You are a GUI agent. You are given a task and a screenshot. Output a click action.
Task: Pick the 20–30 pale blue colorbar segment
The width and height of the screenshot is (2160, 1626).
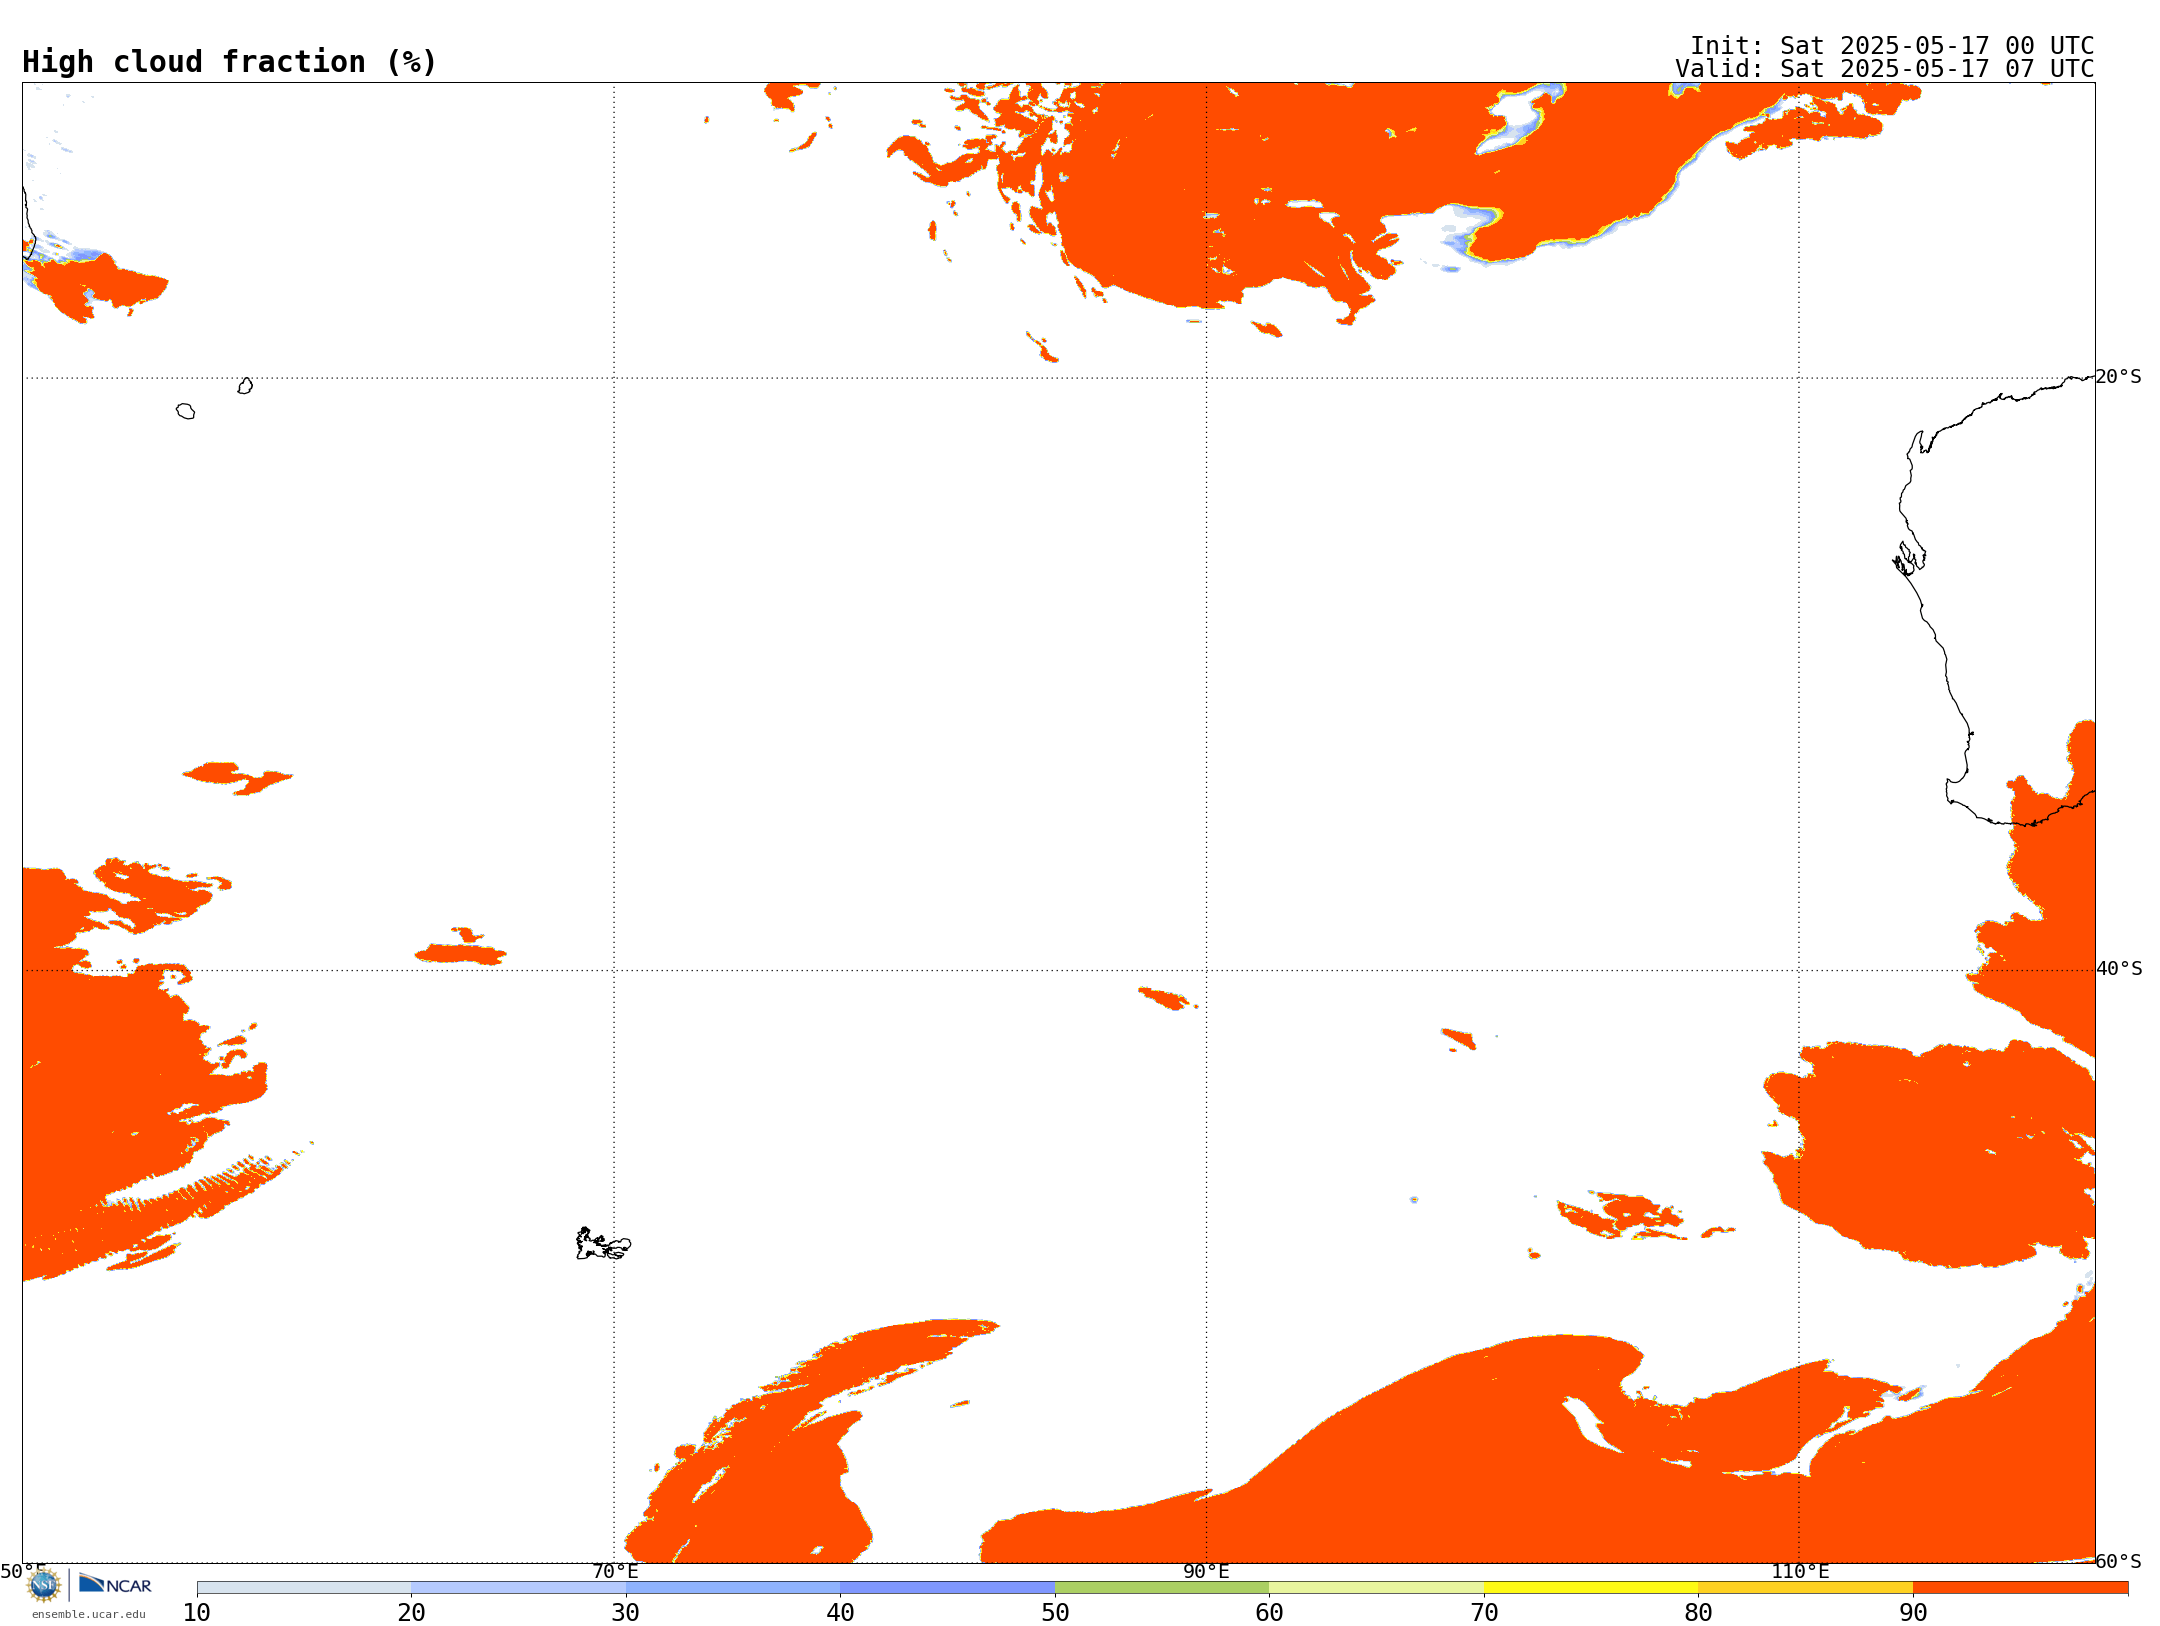tap(518, 1588)
